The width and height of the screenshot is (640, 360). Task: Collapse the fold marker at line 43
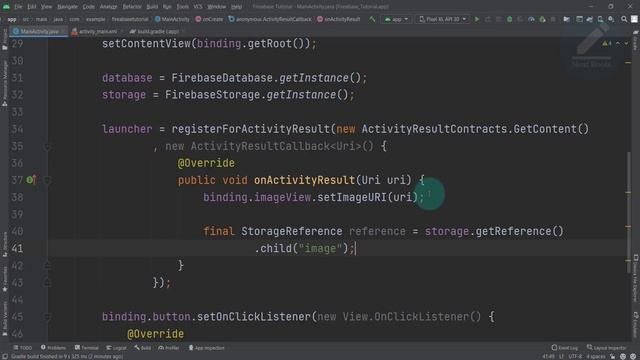[47, 282]
